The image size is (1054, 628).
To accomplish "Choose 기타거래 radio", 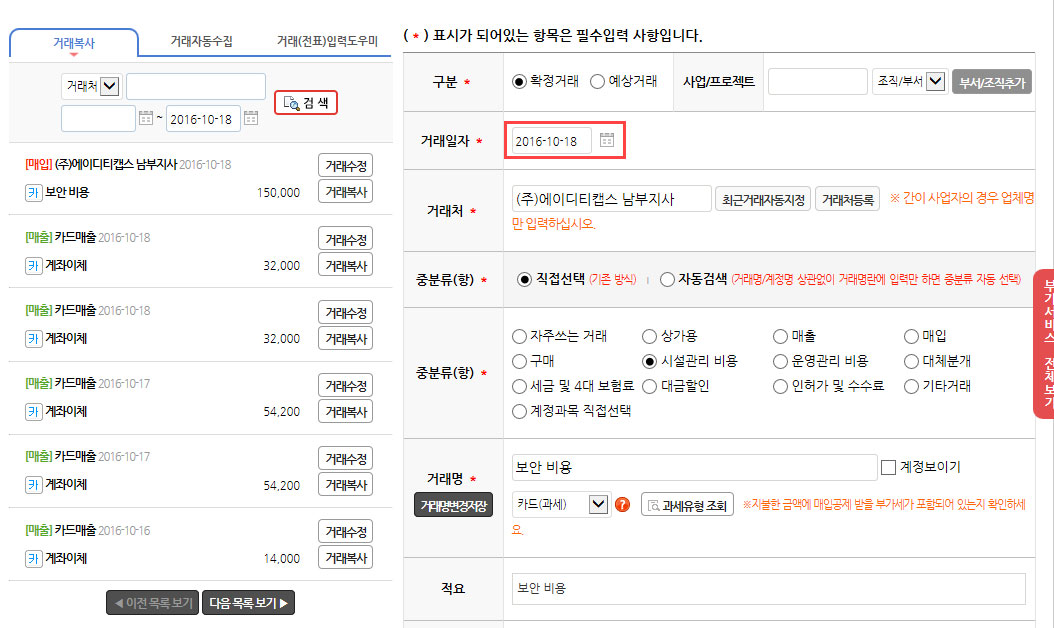I will pos(911,387).
